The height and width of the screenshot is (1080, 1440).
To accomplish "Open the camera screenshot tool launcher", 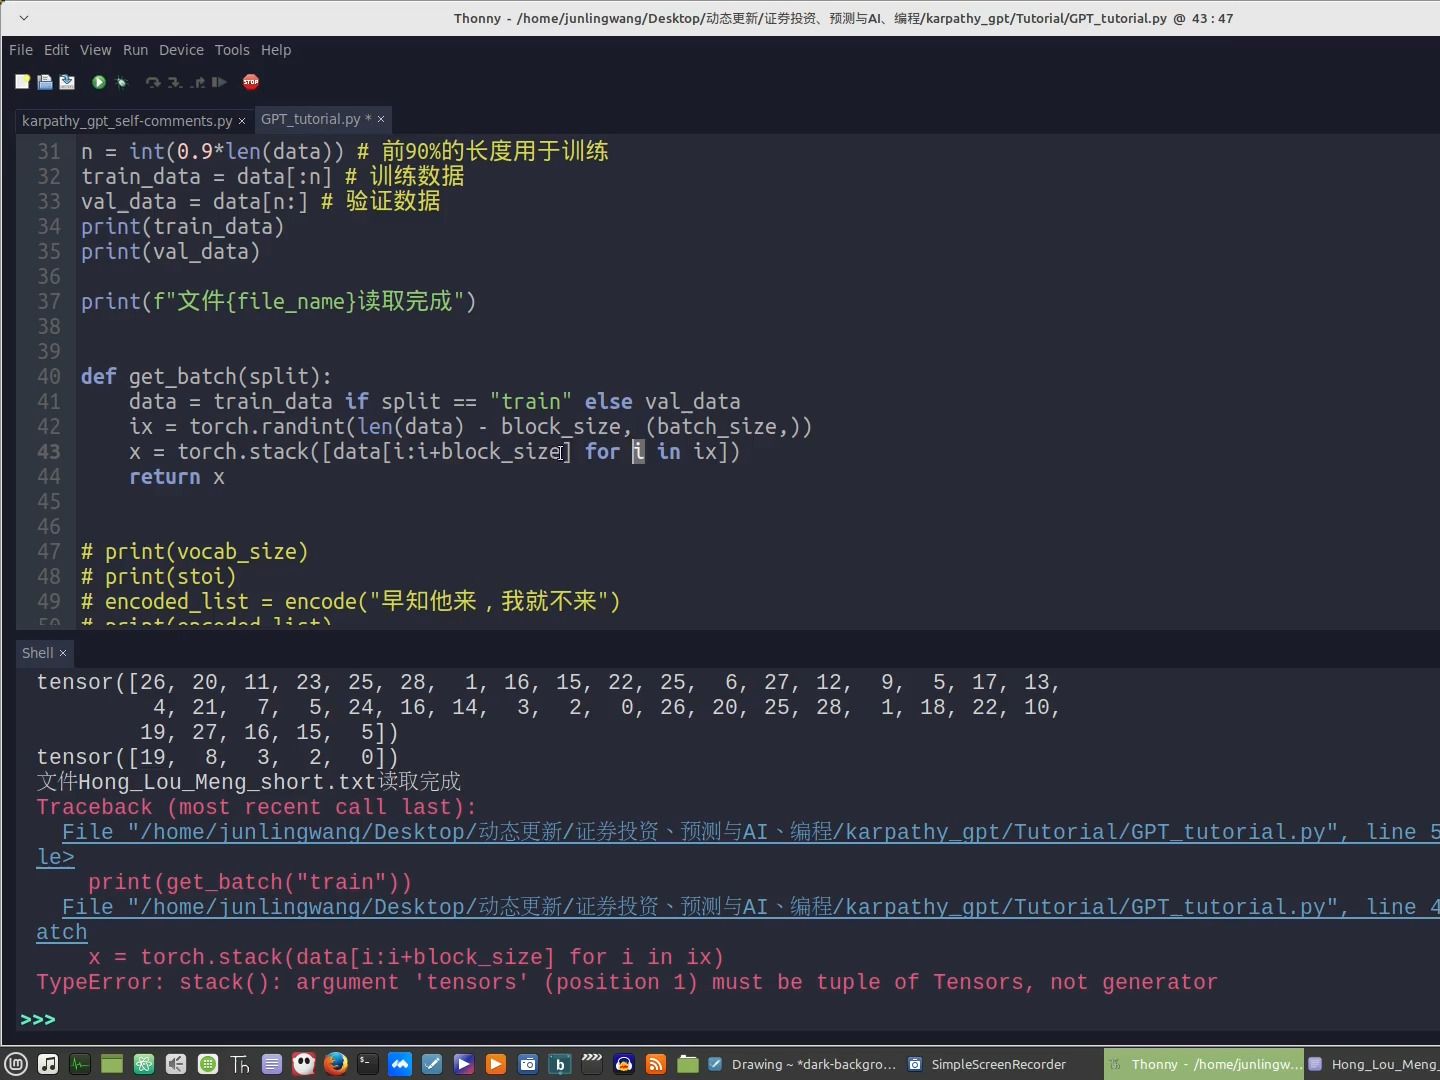I will [528, 1064].
